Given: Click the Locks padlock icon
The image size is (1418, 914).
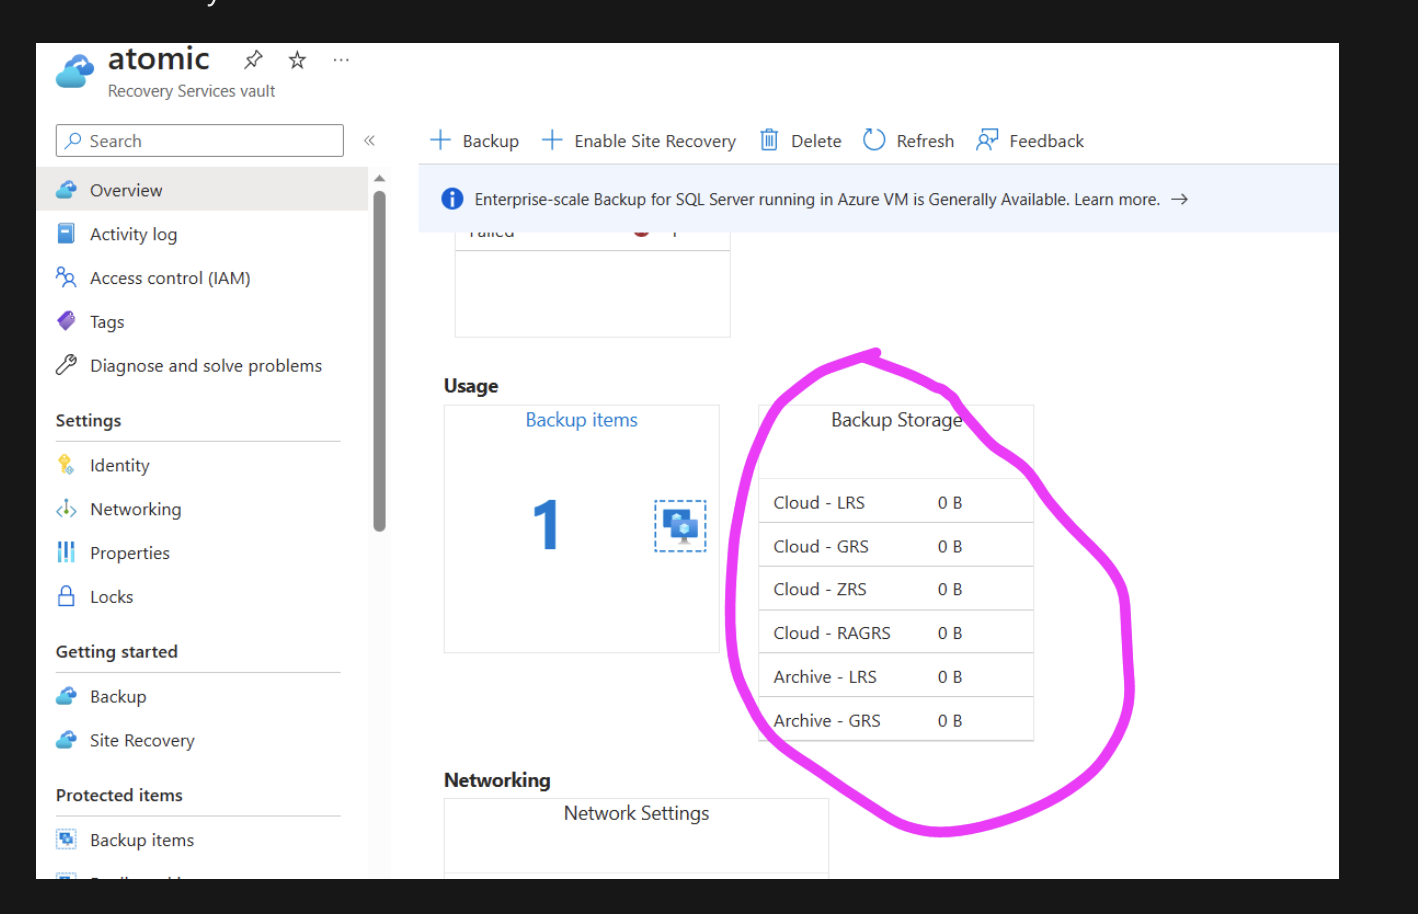Looking at the screenshot, I should coord(66,596).
